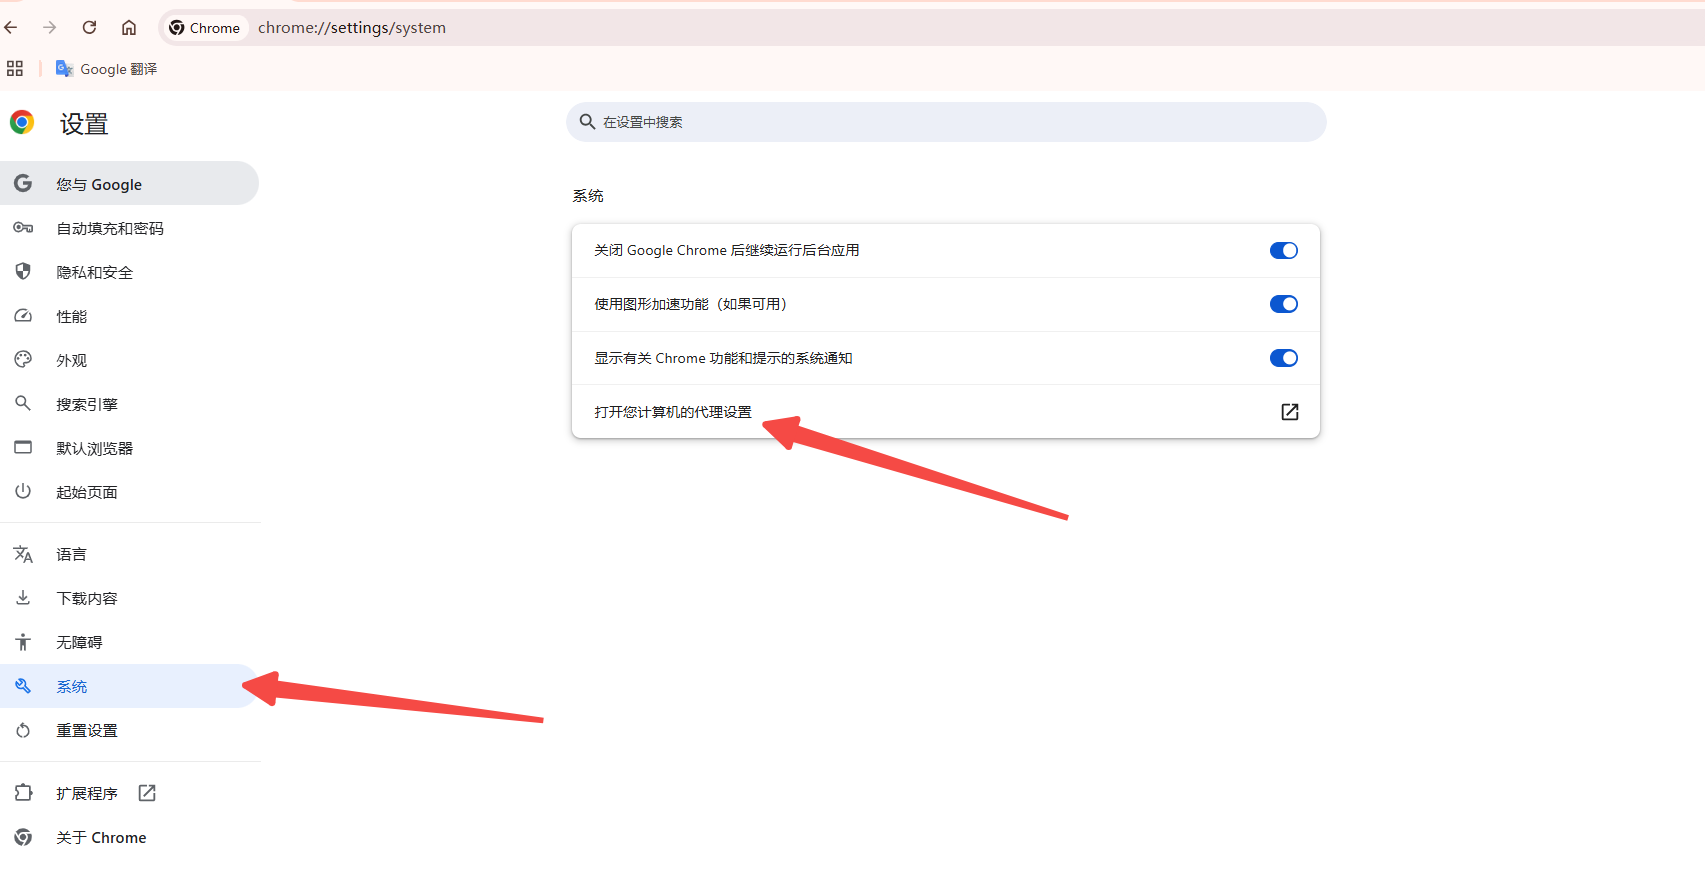Open the Google 翻译 bookmark
This screenshot has height=882, width=1705.
[x=107, y=69]
